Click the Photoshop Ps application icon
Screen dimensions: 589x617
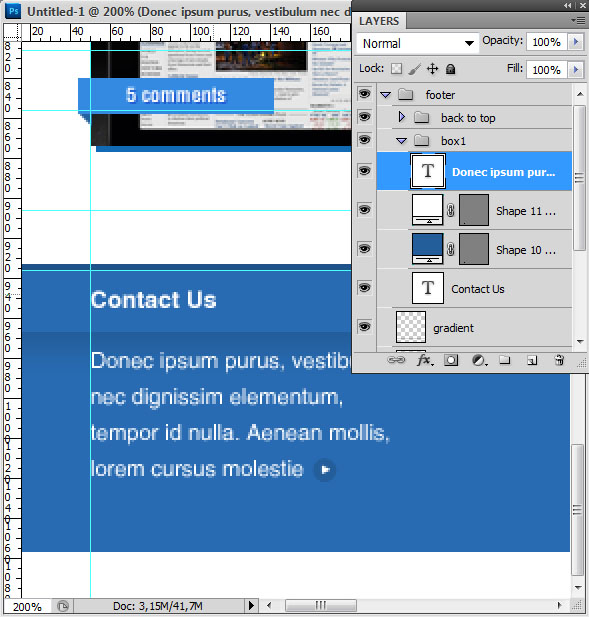[x=13, y=11]
